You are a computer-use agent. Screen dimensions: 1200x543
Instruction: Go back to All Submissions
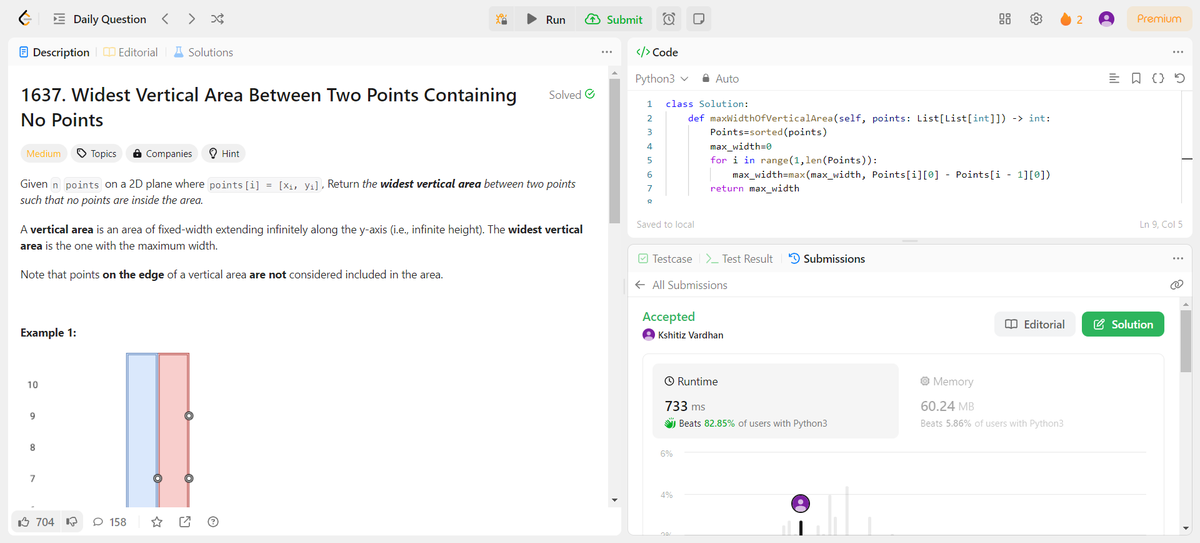point(681,285)
